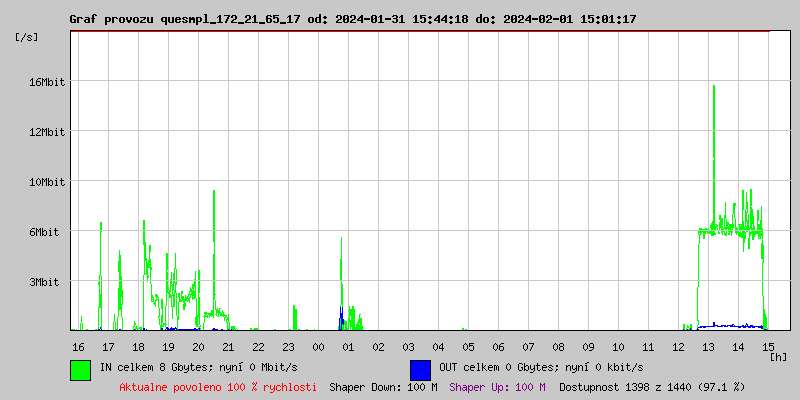Click the '[/s]' unit label
The image size is (800, 400).
click(28, 37)
